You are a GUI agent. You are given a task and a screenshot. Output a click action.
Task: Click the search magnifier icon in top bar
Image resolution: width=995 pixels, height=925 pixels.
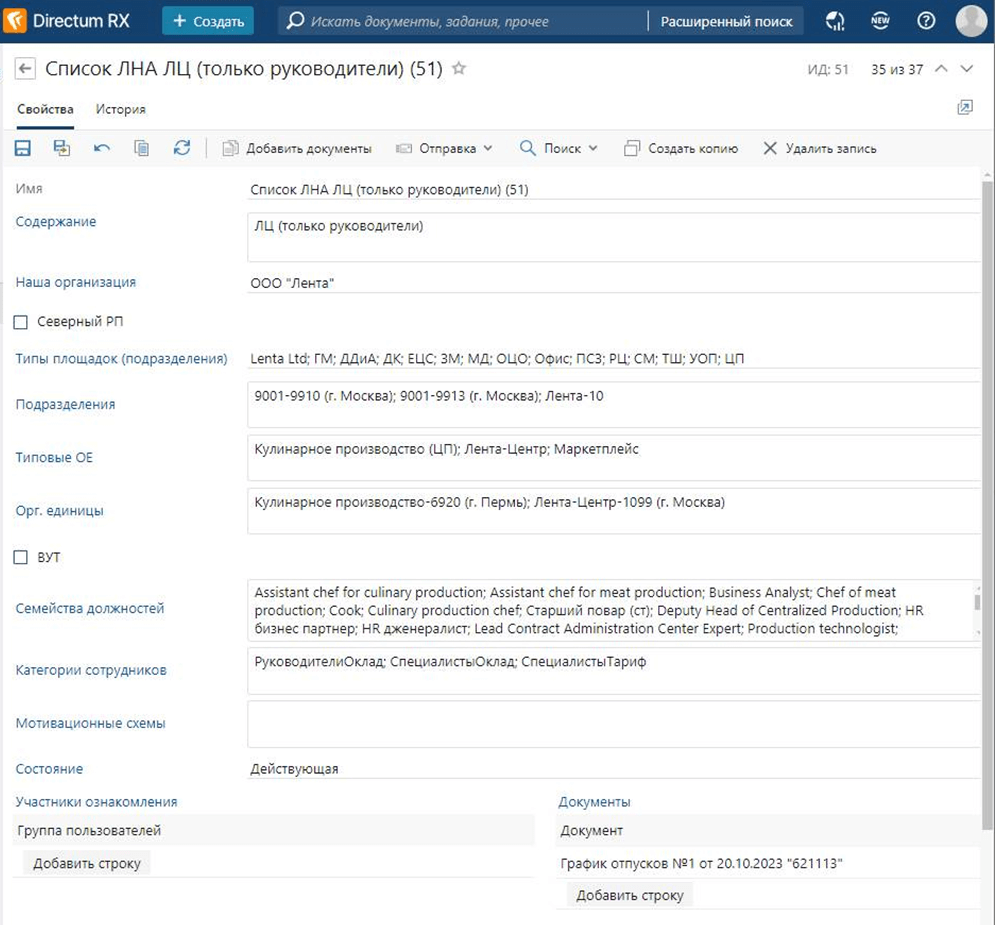pos(294,21)
